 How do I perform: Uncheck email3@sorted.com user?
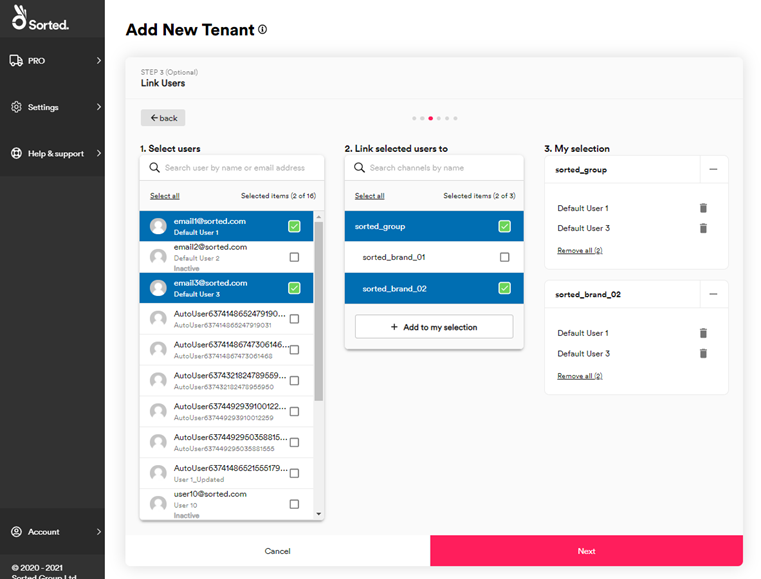coord(294,288)
